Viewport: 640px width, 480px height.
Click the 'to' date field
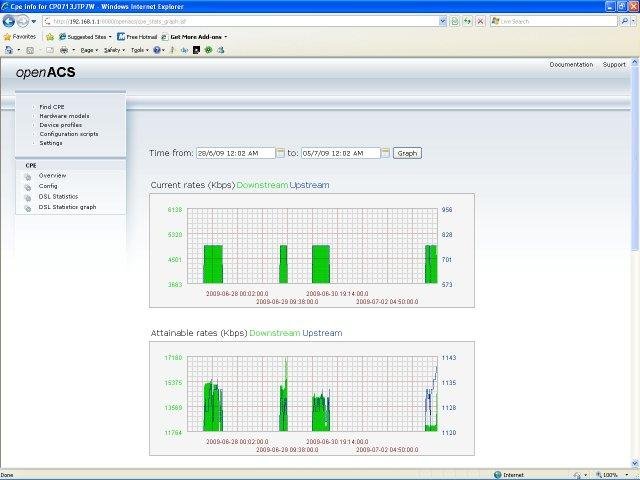(340, 153)
